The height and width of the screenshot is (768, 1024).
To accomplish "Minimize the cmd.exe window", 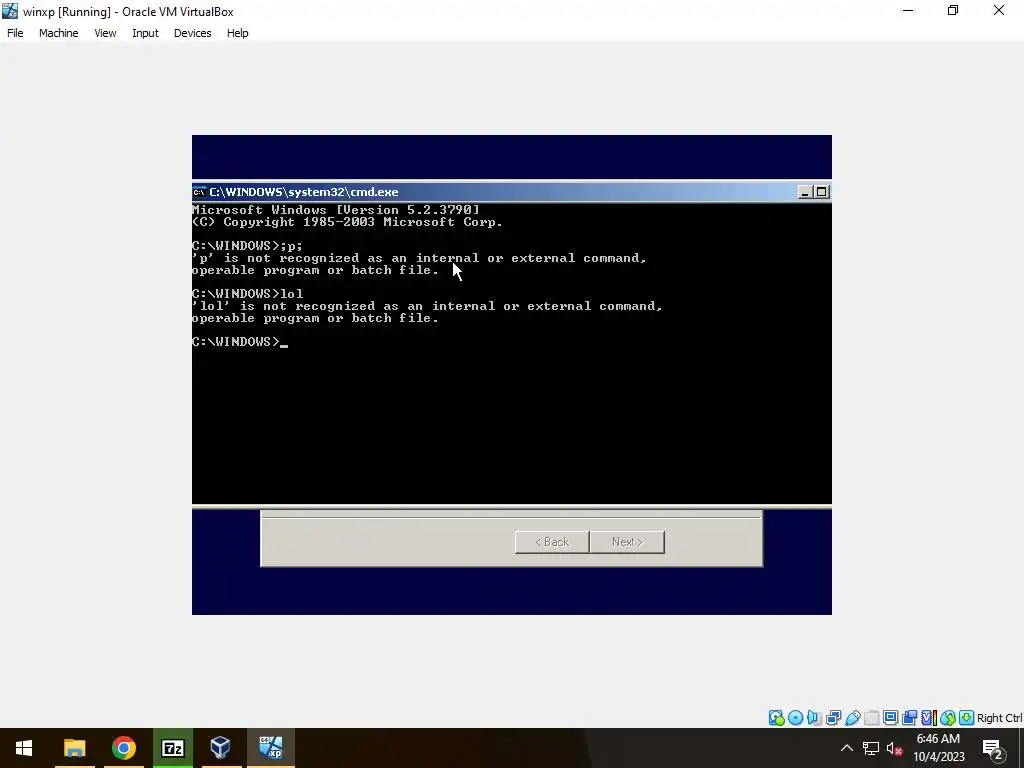I will 805,192.
